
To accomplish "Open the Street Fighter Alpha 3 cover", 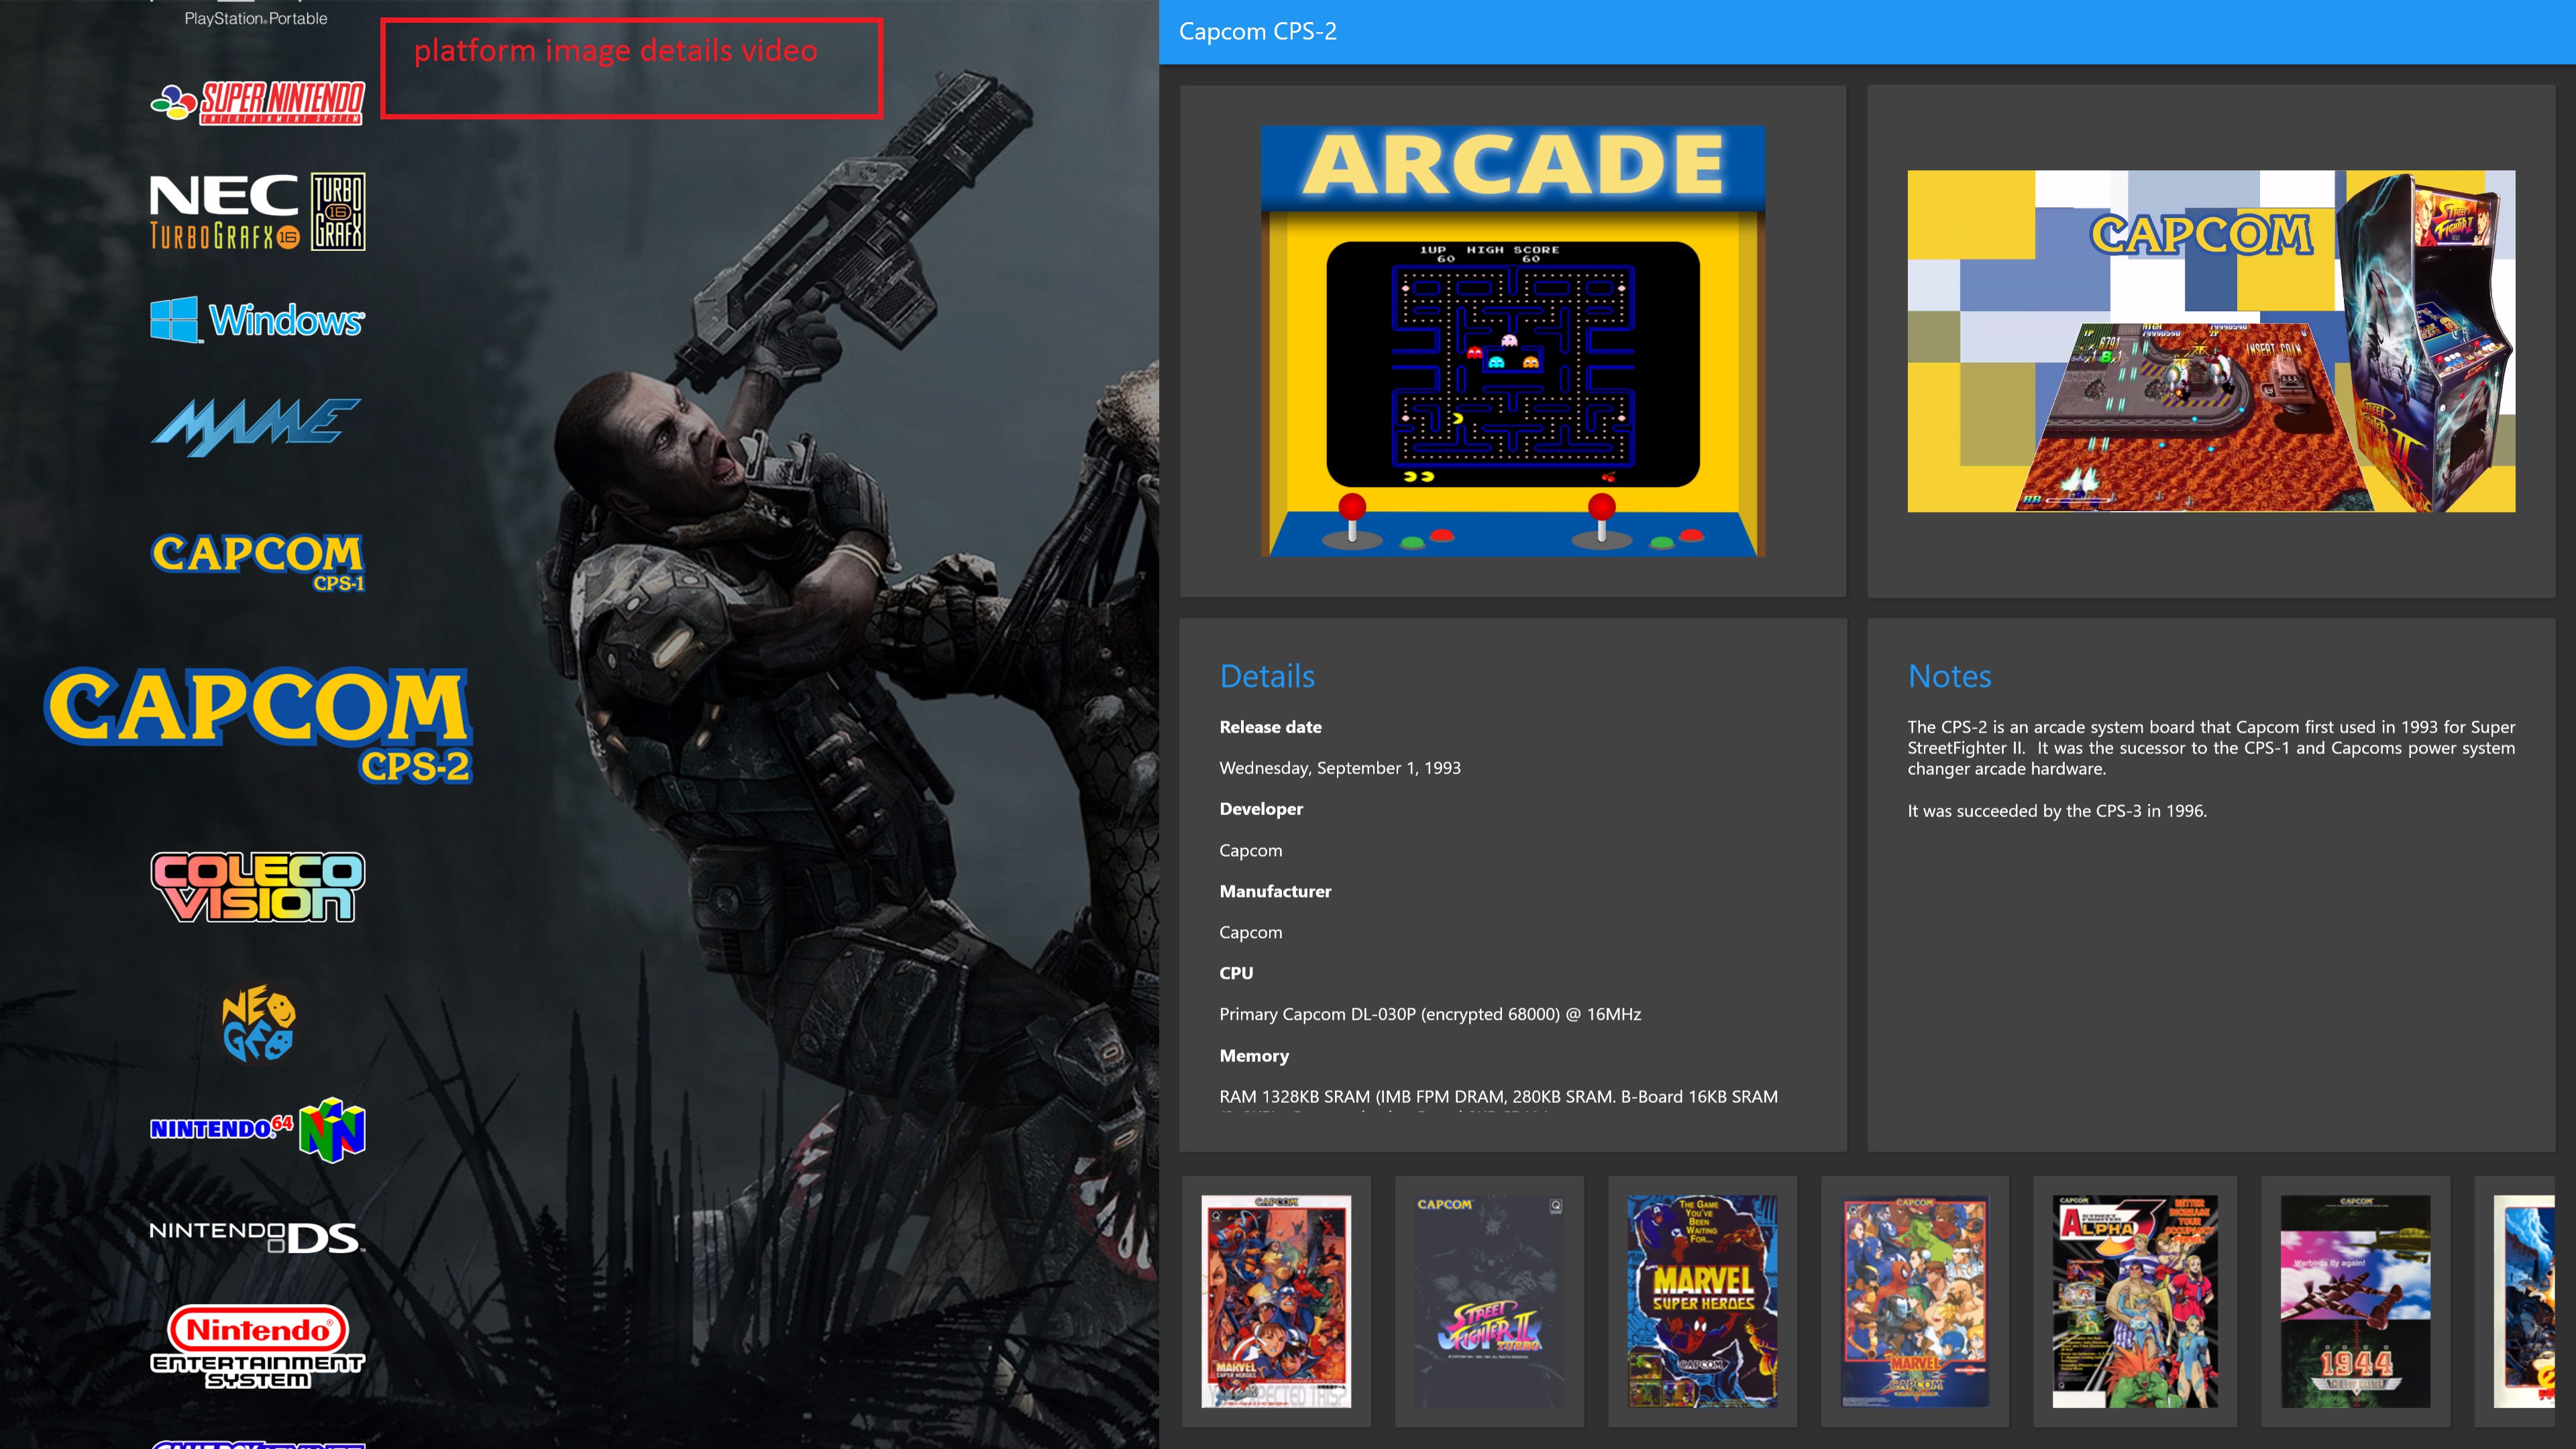I will pyautogui.click(x=2135, y=1301).
